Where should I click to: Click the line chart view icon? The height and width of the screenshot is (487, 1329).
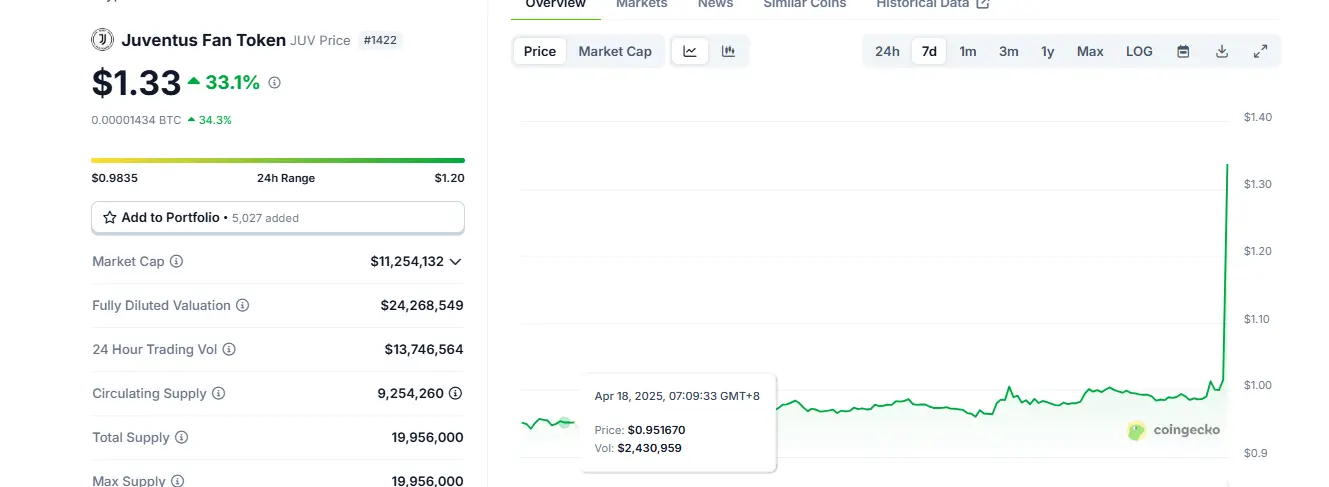coord(690,51)
